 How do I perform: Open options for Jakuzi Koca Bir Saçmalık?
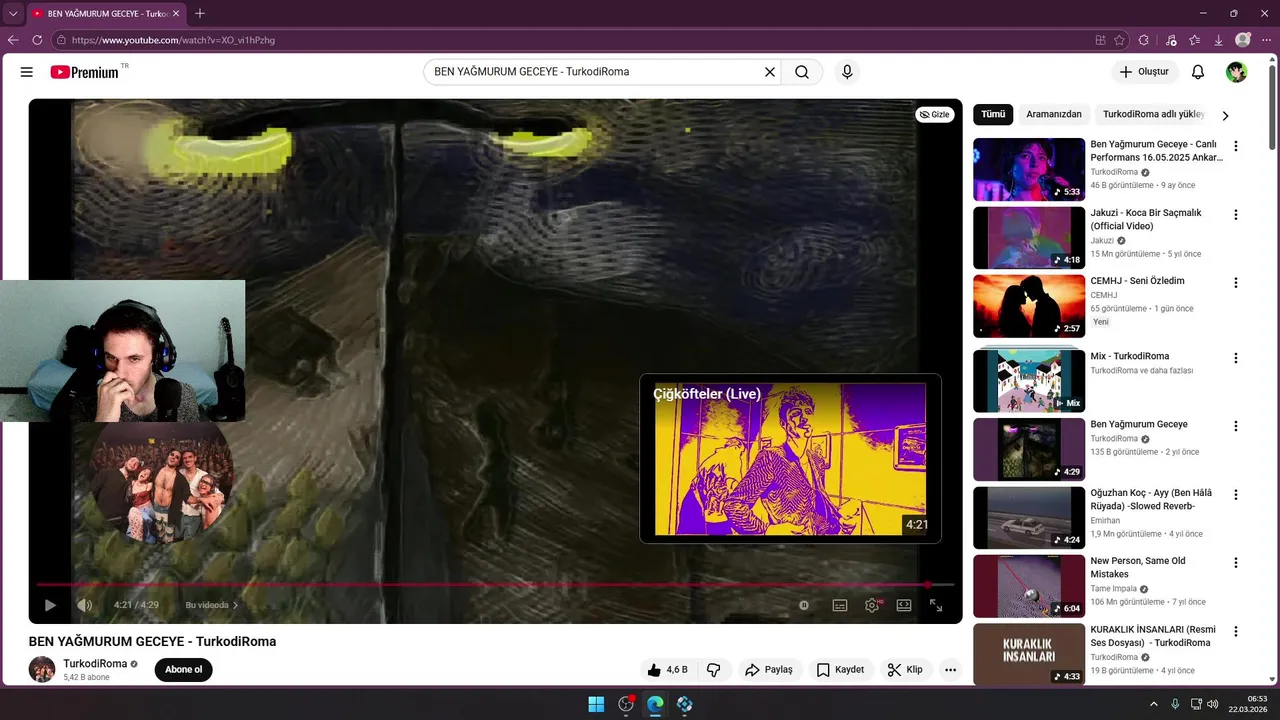[1236, 215]
